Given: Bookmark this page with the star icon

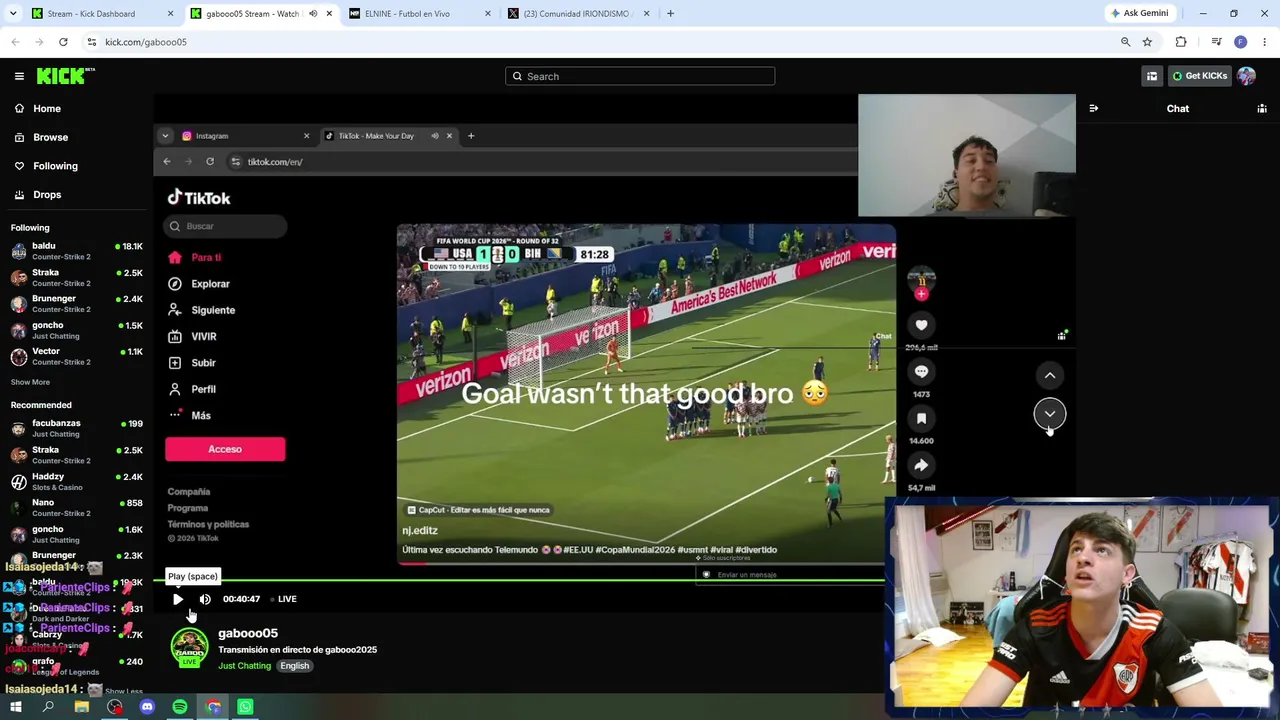Looking at the screenshot, I should pyautogui.click(x=1147, y=42).
